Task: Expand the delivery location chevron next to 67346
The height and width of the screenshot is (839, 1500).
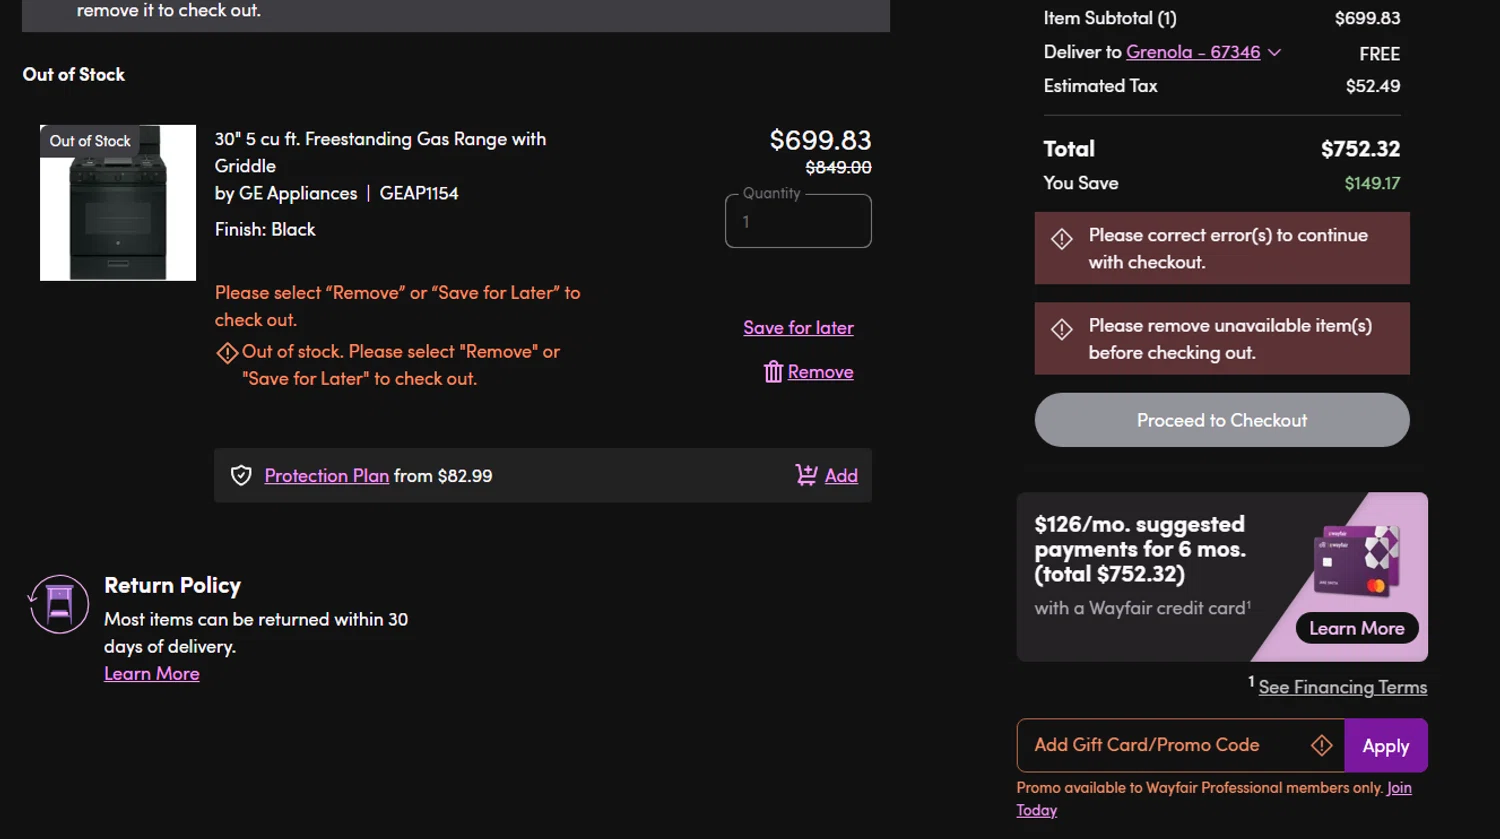Action: tap(1274, 52)
